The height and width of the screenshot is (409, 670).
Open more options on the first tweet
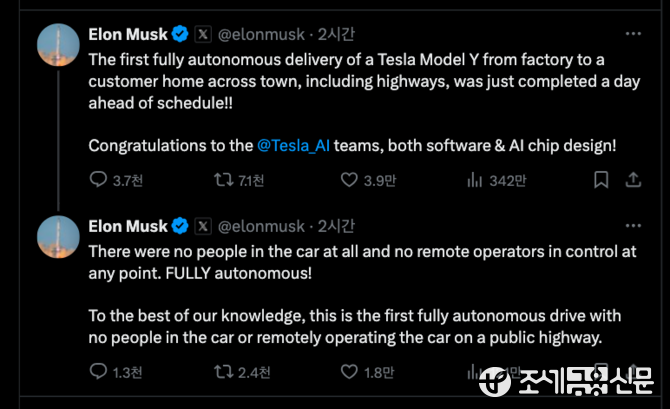tap(632, 33)
